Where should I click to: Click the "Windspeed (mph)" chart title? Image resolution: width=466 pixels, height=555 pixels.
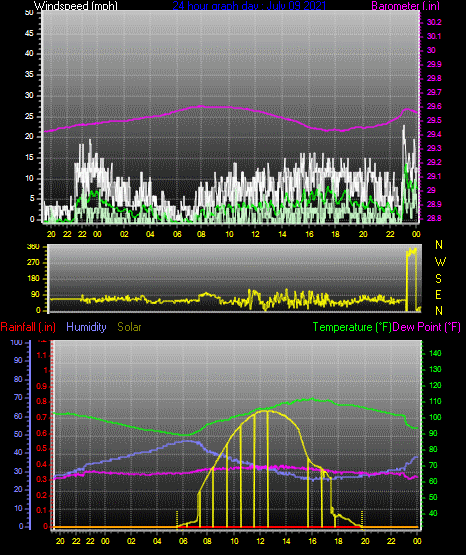tap(76, 6)
